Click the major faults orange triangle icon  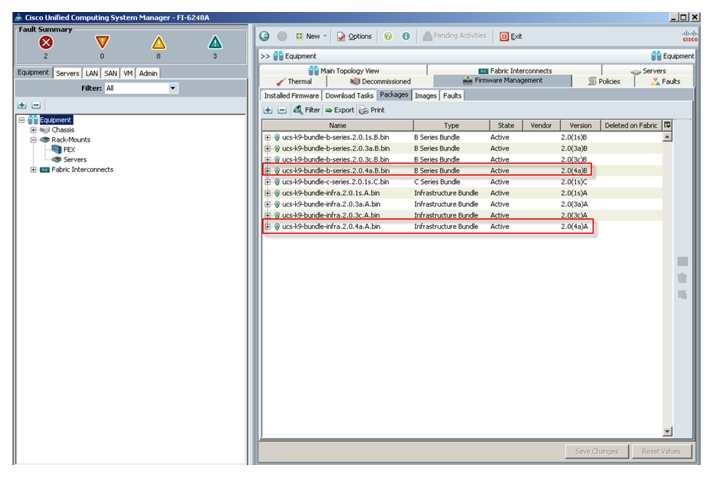[x=102, y=42]
